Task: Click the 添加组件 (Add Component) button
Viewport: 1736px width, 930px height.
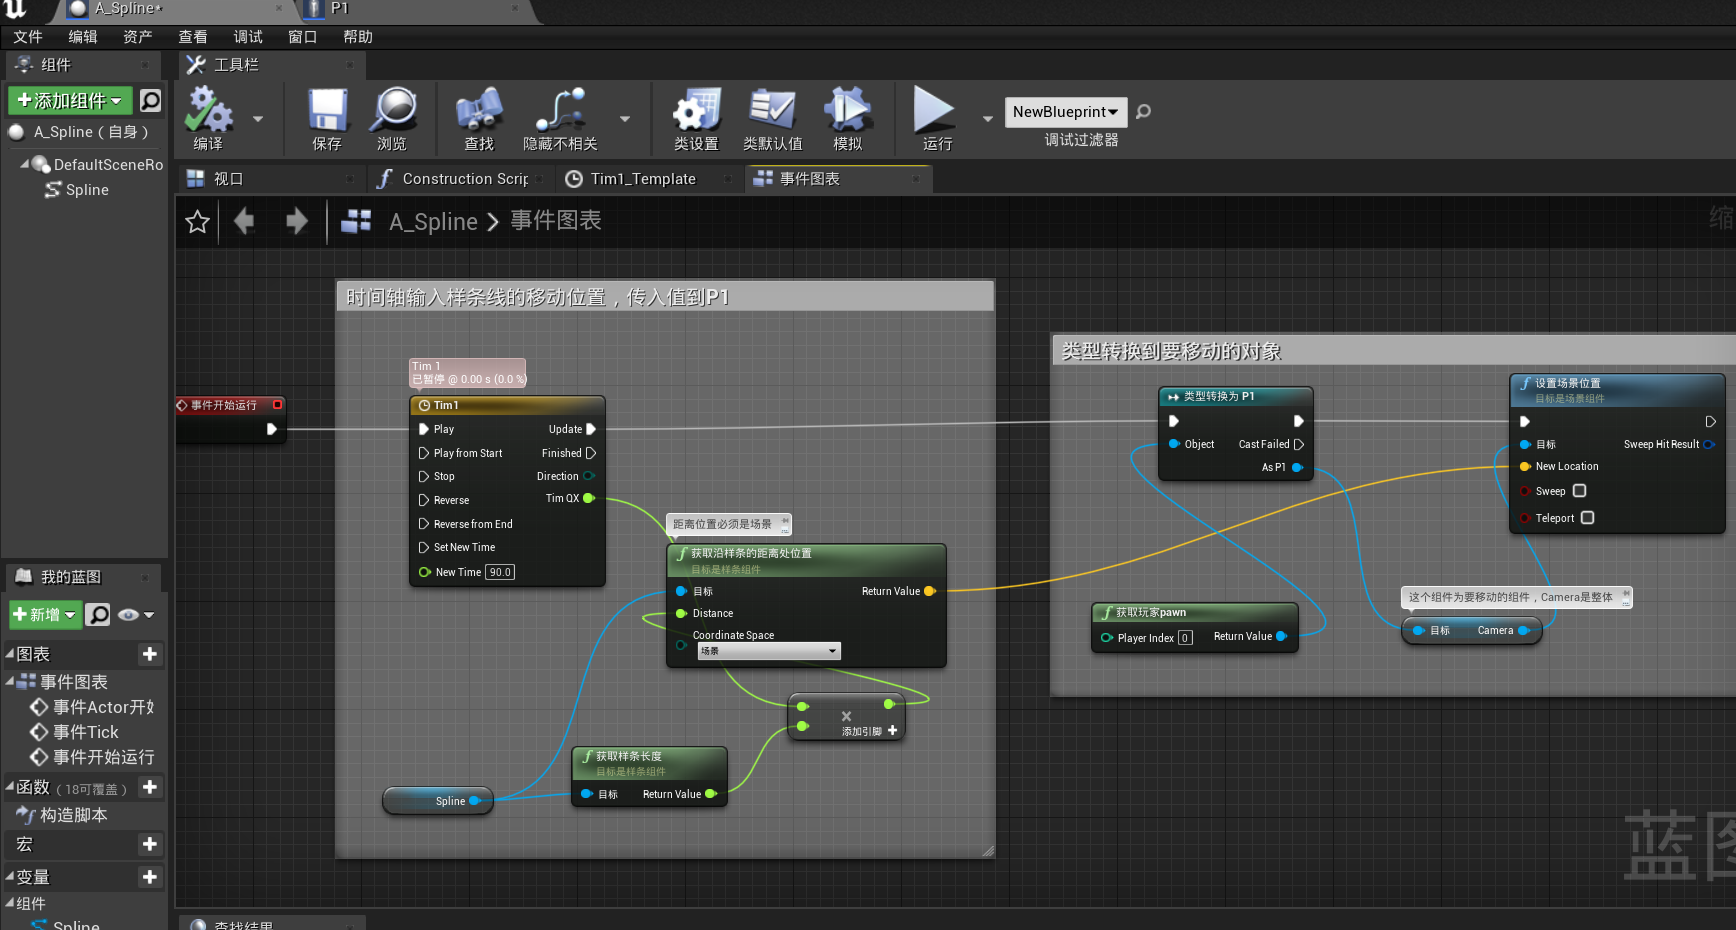Action: 70,100
